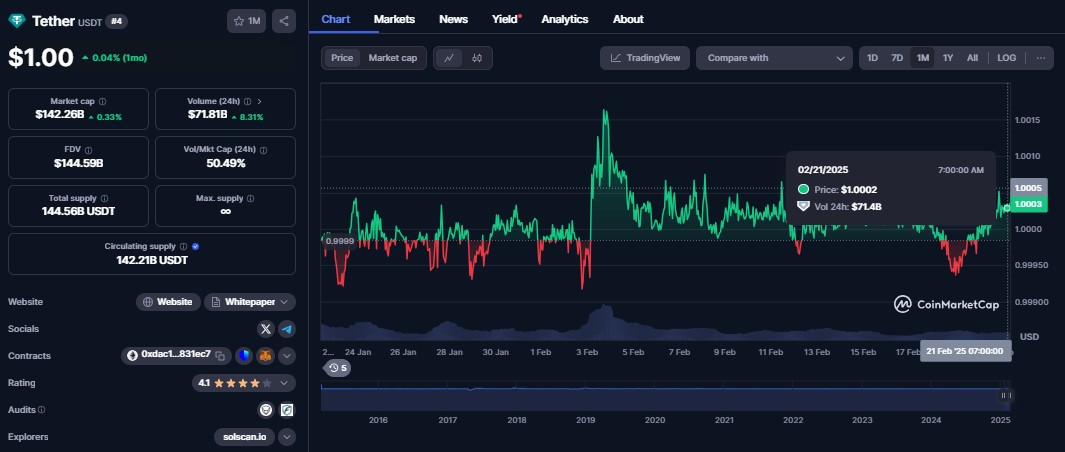Click the 21 Feb '25 07:00:00 time marker

click(x=965, y=351)
